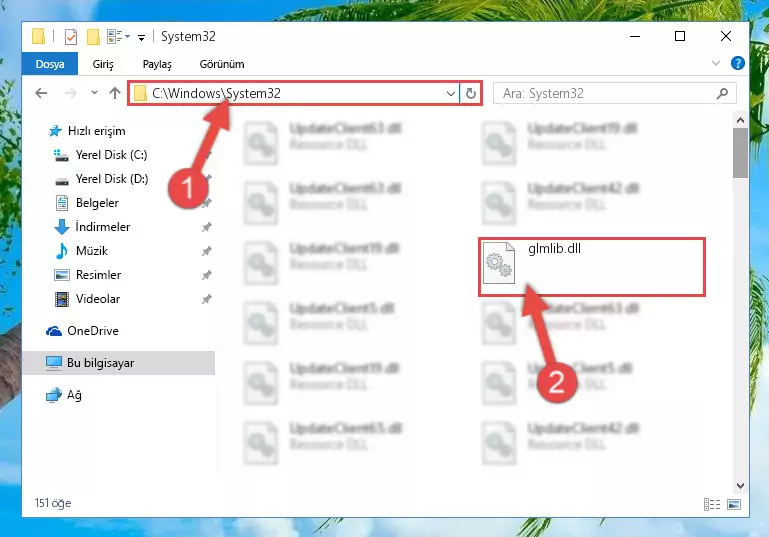Image resolution: width=769 pixels, height=537 pixels.
Task: Click the pin icon next to Müzik
Action: point(206,251)
